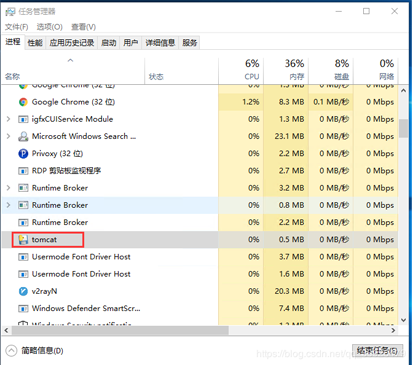
Task: Sort processes by CPU column header
Action: coord(241,70)
